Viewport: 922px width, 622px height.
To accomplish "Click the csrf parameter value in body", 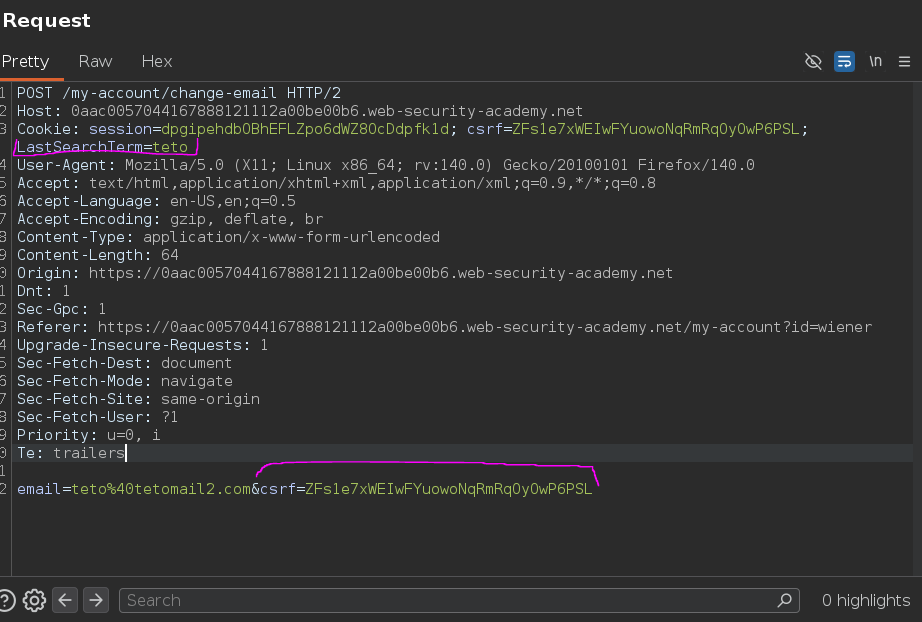I will coord(449,489).
